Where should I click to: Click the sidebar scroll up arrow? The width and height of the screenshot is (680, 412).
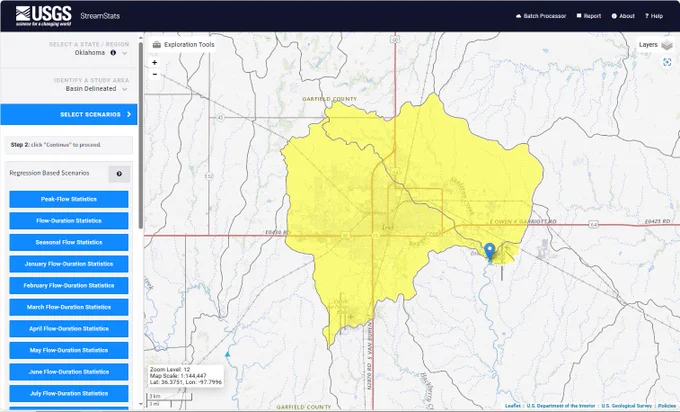coord(141,38)
